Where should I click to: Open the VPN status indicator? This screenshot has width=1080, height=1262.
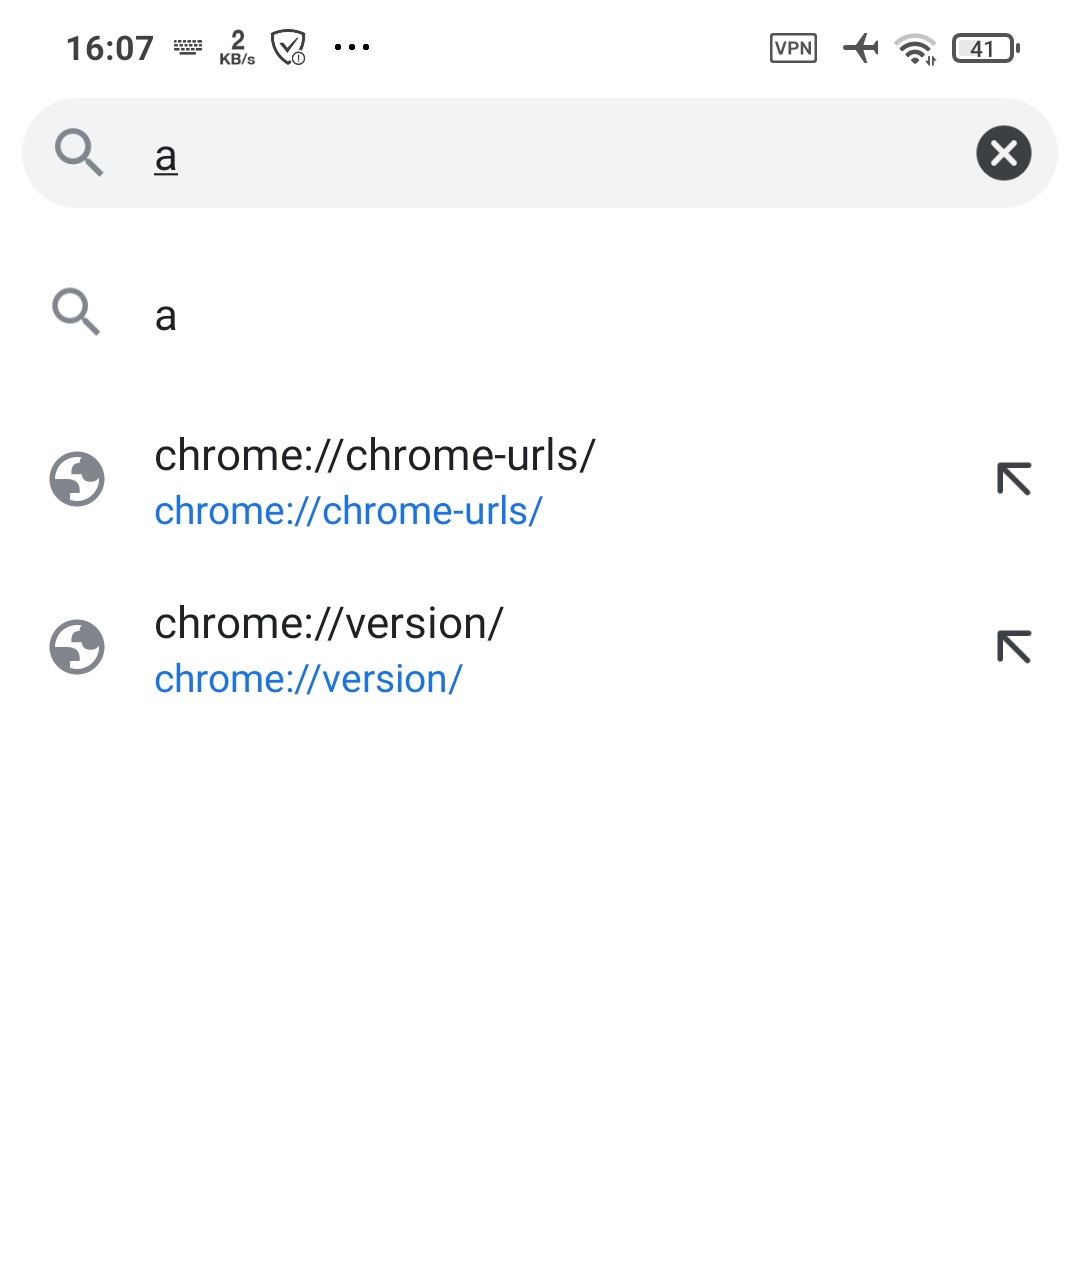(792, 47)
